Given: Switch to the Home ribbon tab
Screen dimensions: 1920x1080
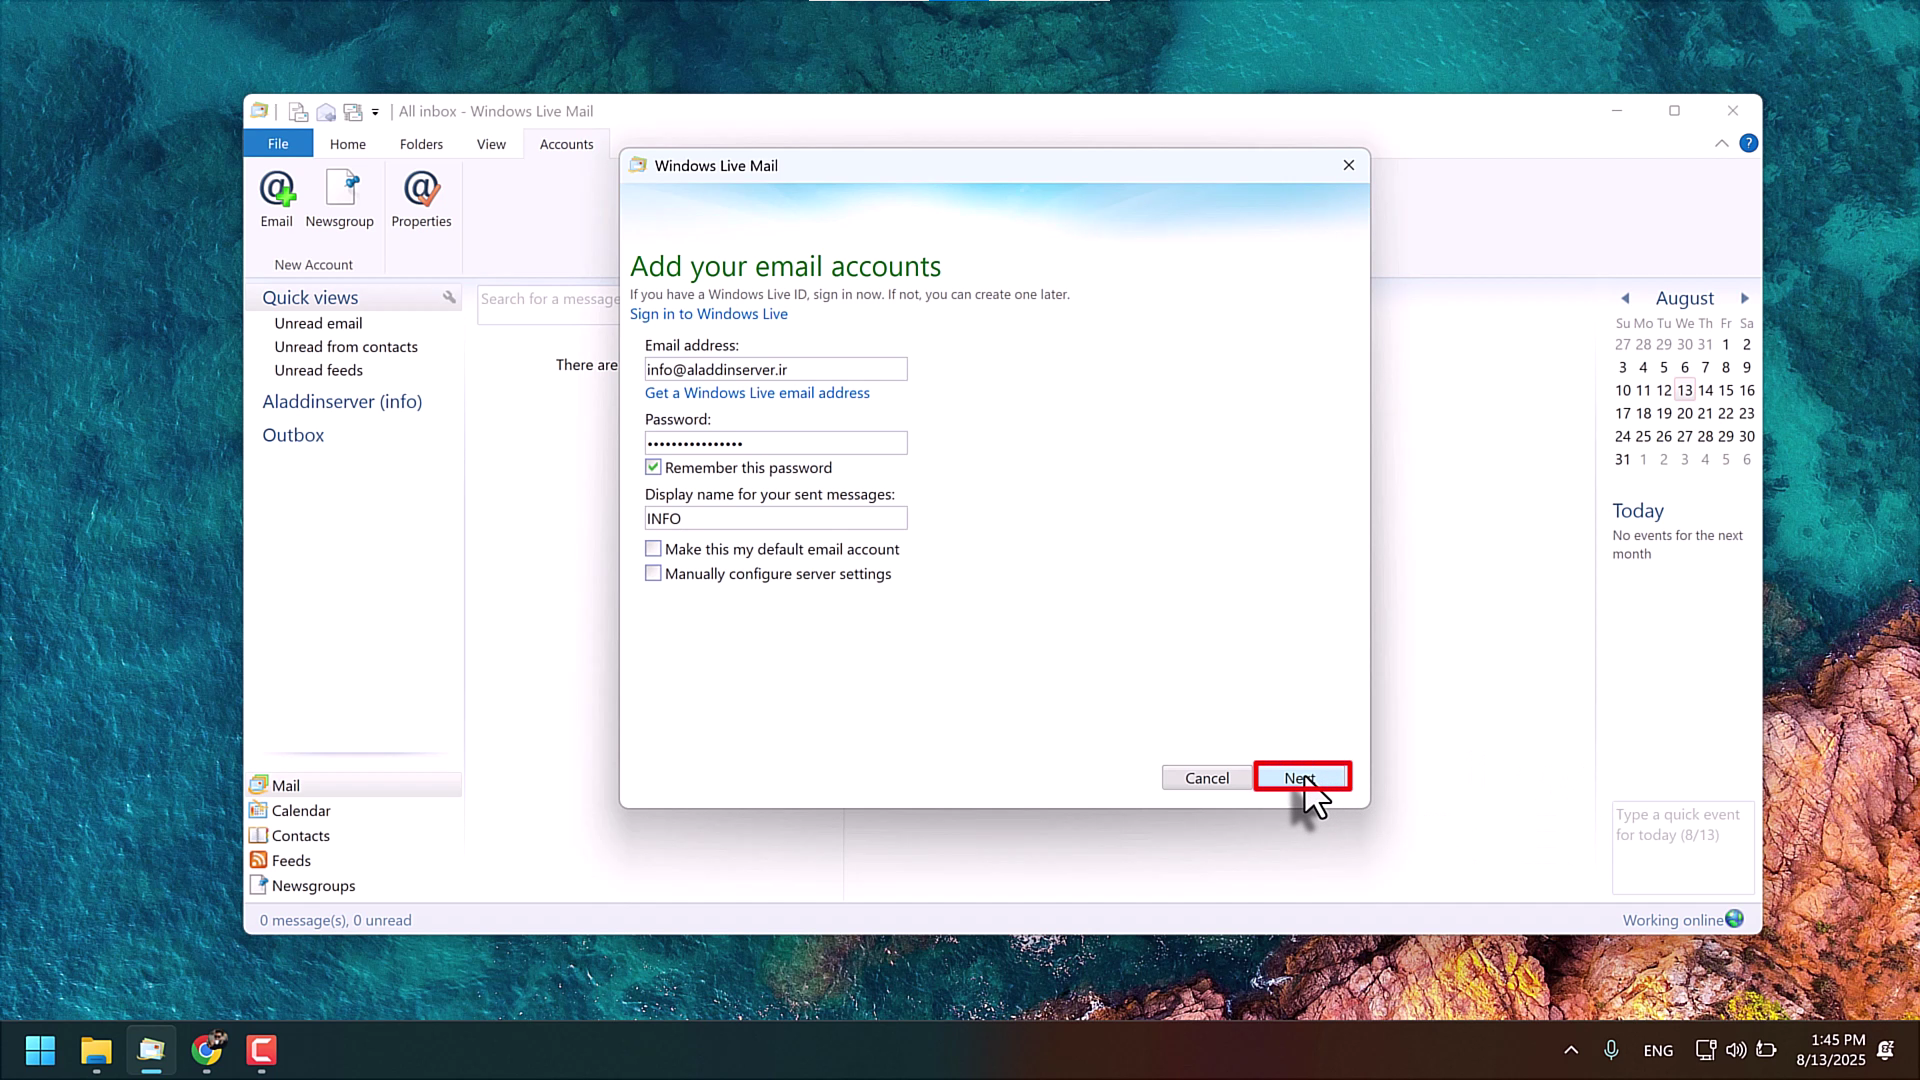Looking at the screenshot, I should click(348, 144).
